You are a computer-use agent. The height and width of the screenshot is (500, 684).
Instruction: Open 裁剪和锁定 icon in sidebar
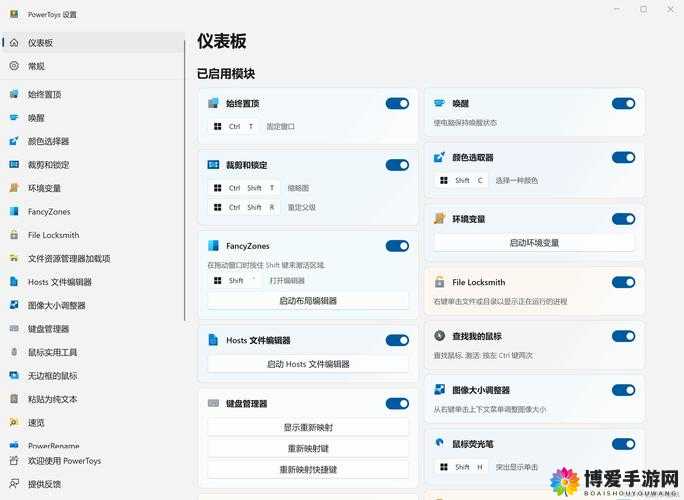pos(14,164)
